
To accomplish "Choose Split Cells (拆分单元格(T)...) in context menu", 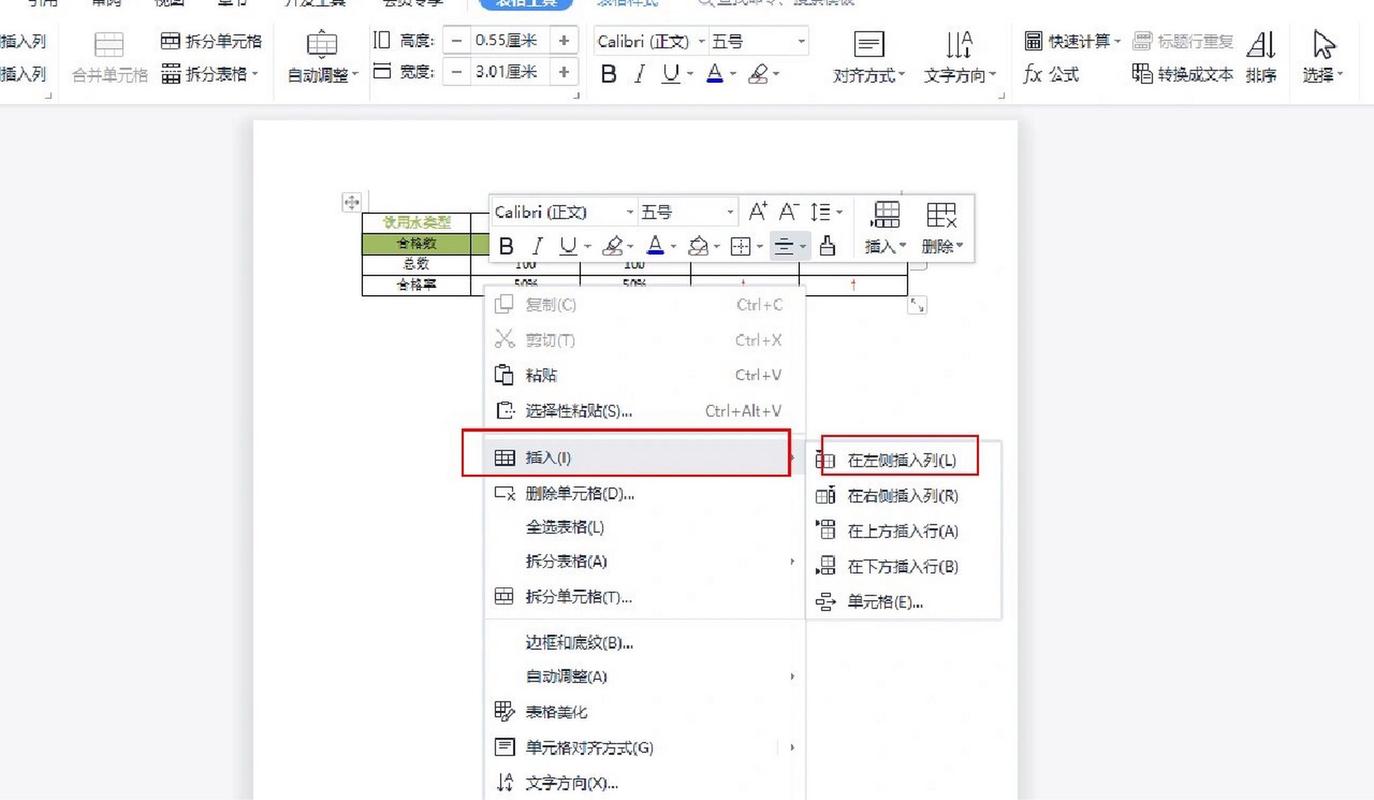I will [x=644, y=597].
